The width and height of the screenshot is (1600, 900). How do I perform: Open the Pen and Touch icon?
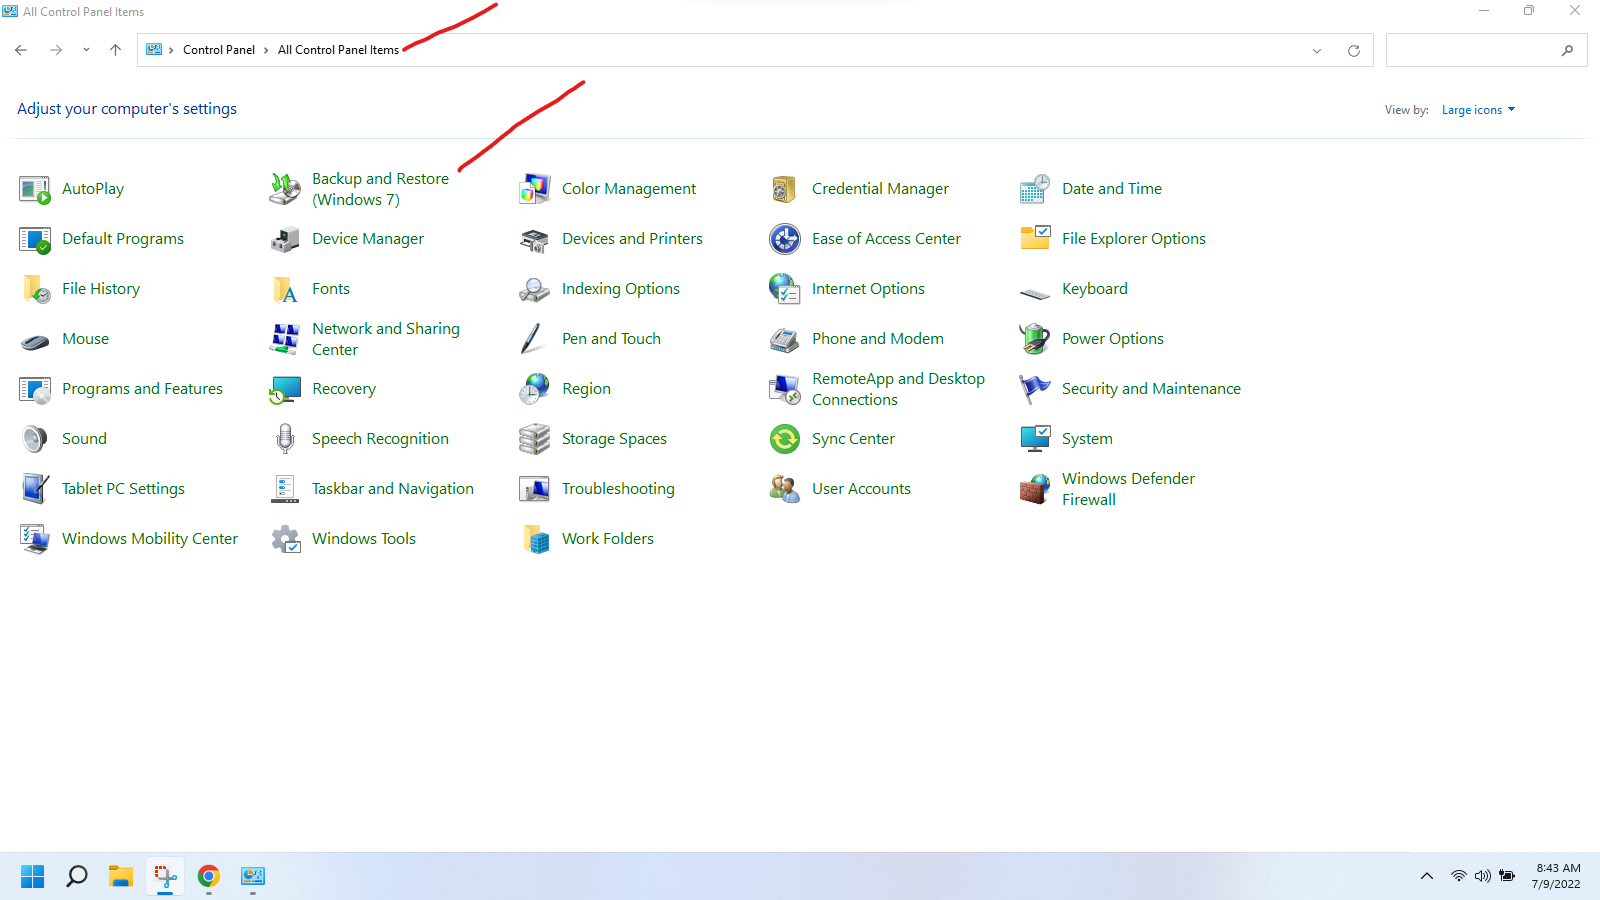click(533, 339)
